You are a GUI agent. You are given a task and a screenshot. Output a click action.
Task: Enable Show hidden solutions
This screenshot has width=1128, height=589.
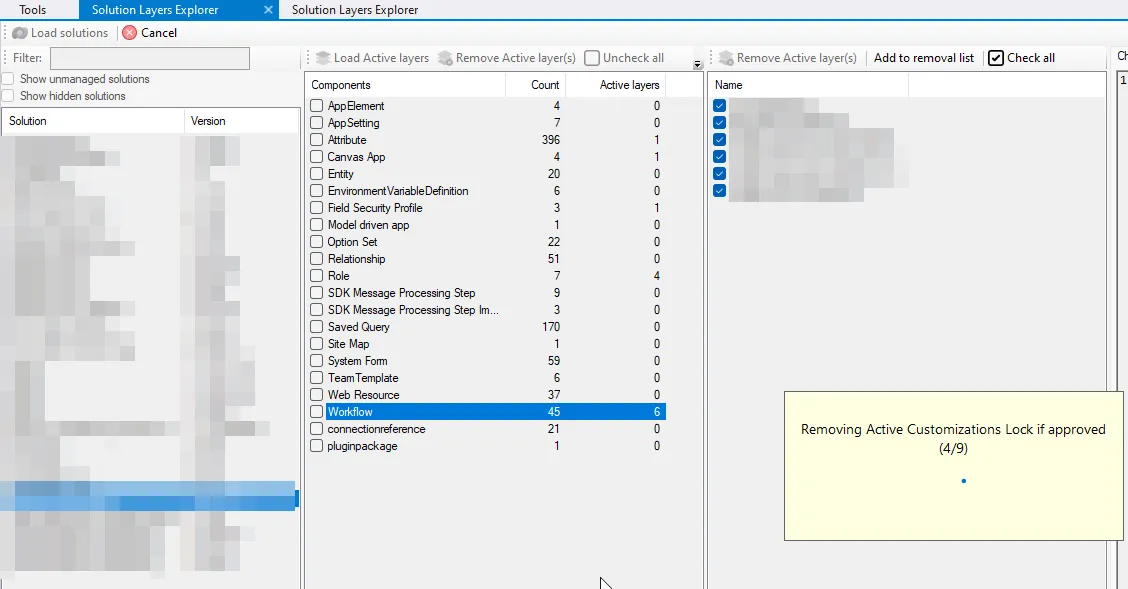tap(8, 96)
